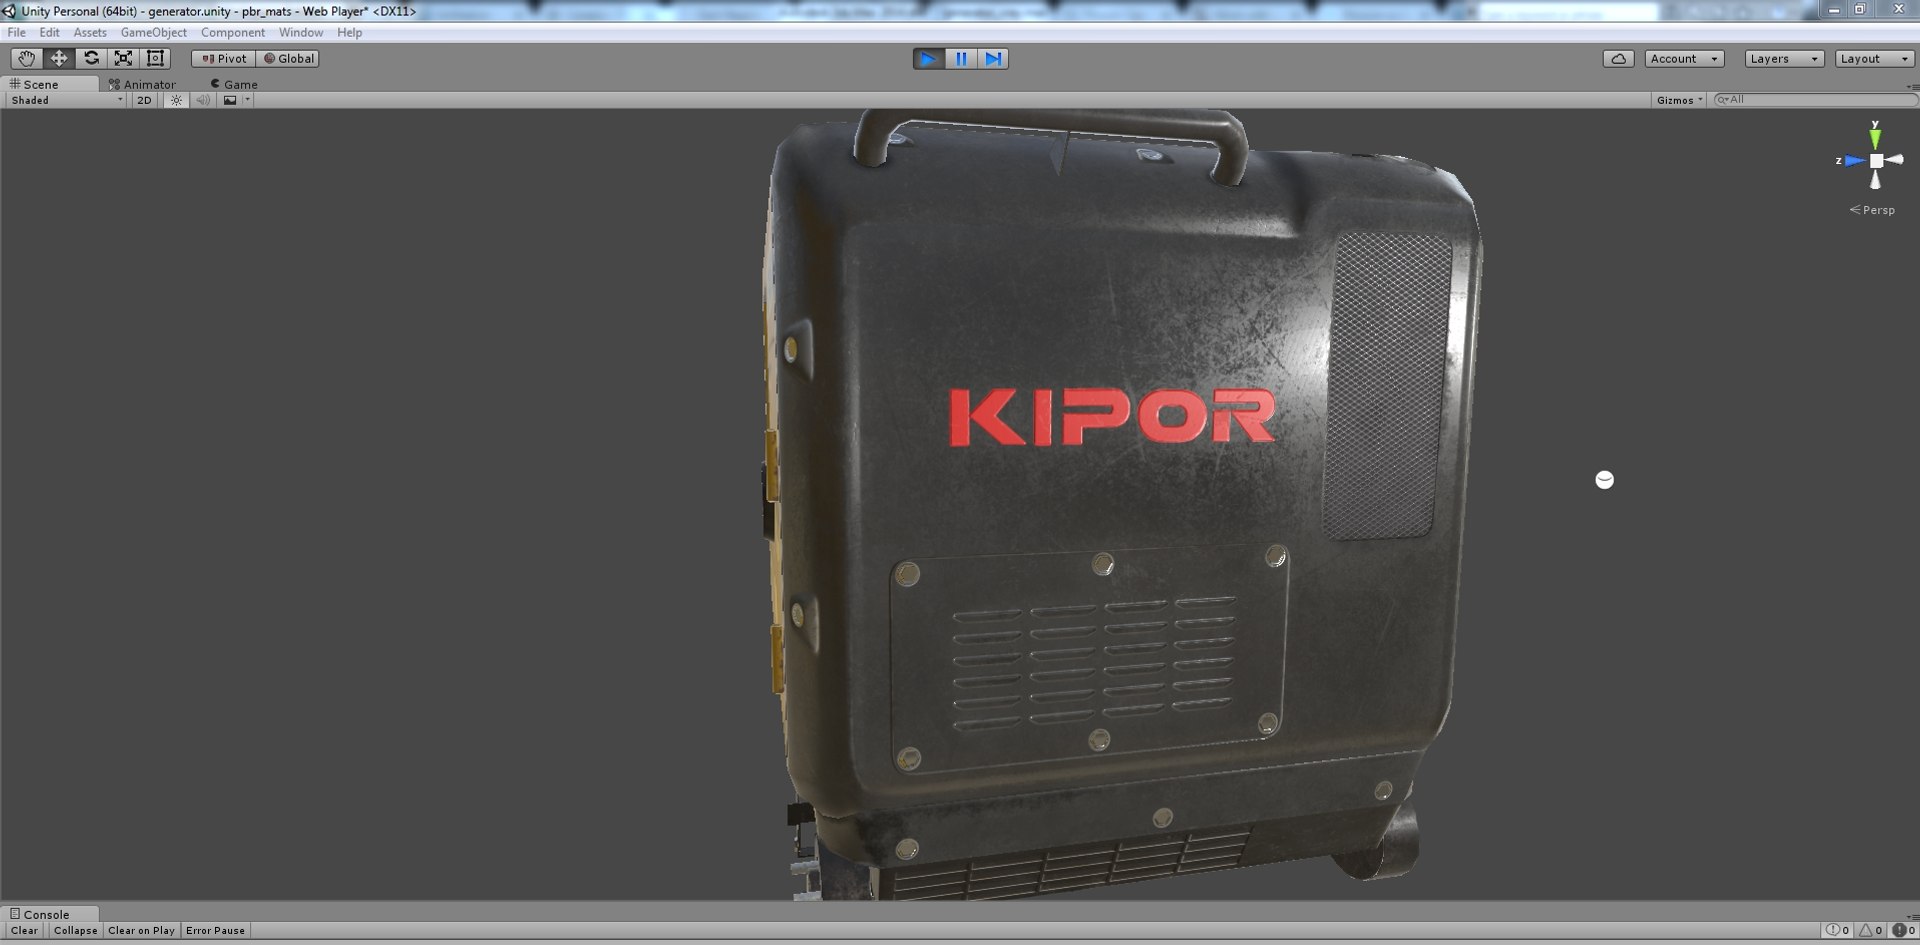Click the Unity logo in title bar
The height and width of the screenshot is (945, 1920).
9,11
